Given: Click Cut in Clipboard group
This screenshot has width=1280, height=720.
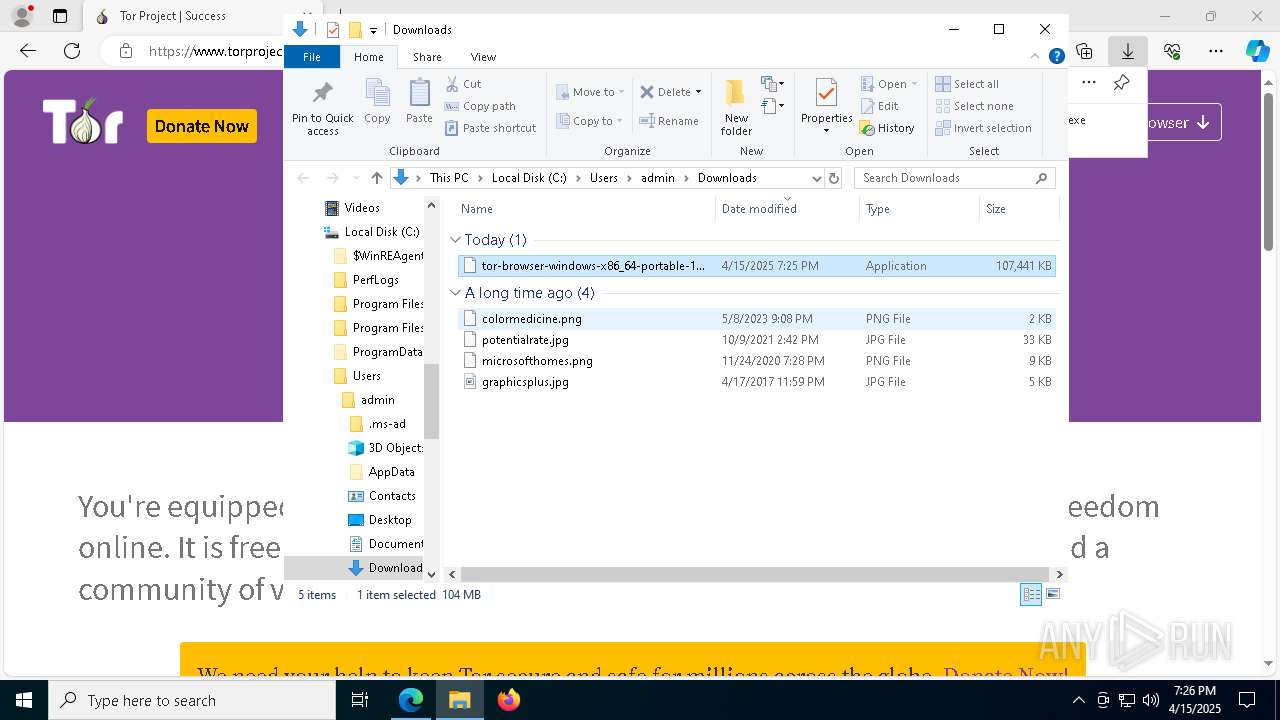Looking at the screenshot, I should click(463, 84).
